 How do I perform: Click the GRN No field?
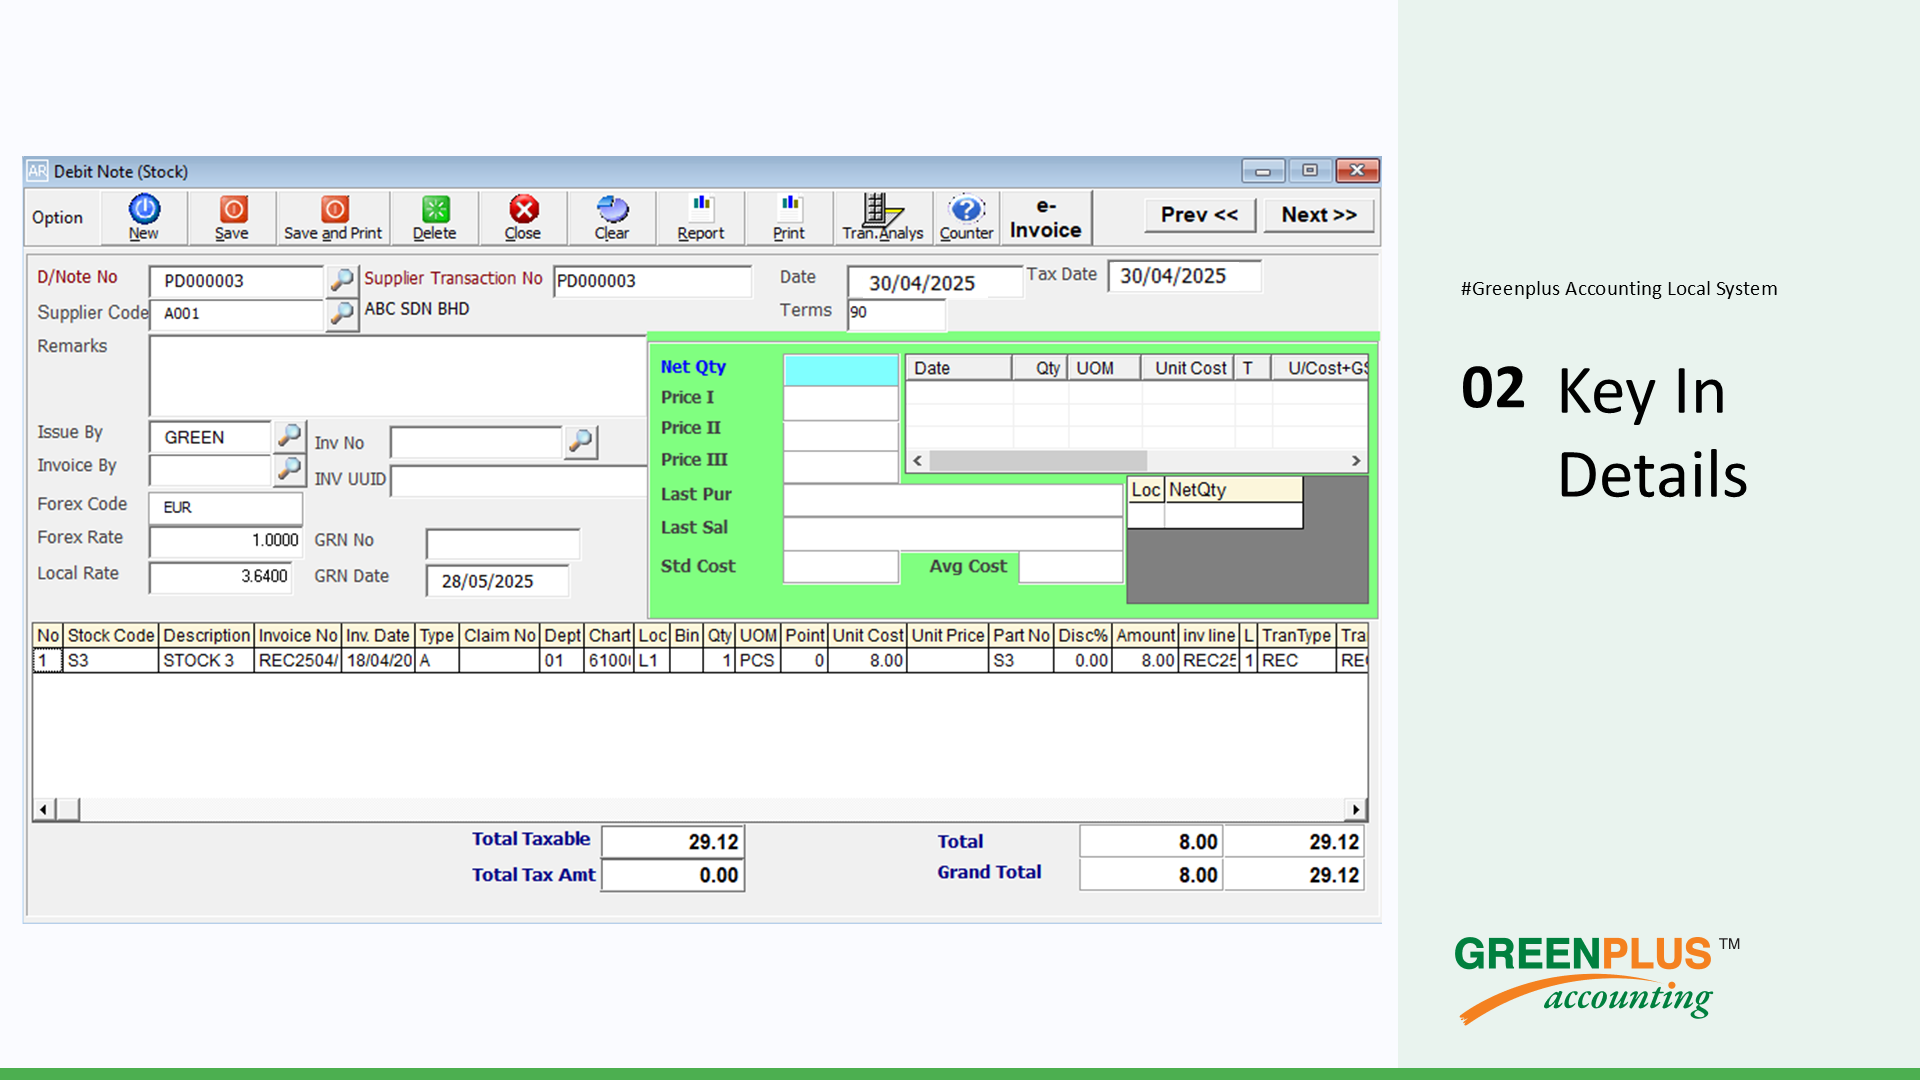tap(503, 544)
